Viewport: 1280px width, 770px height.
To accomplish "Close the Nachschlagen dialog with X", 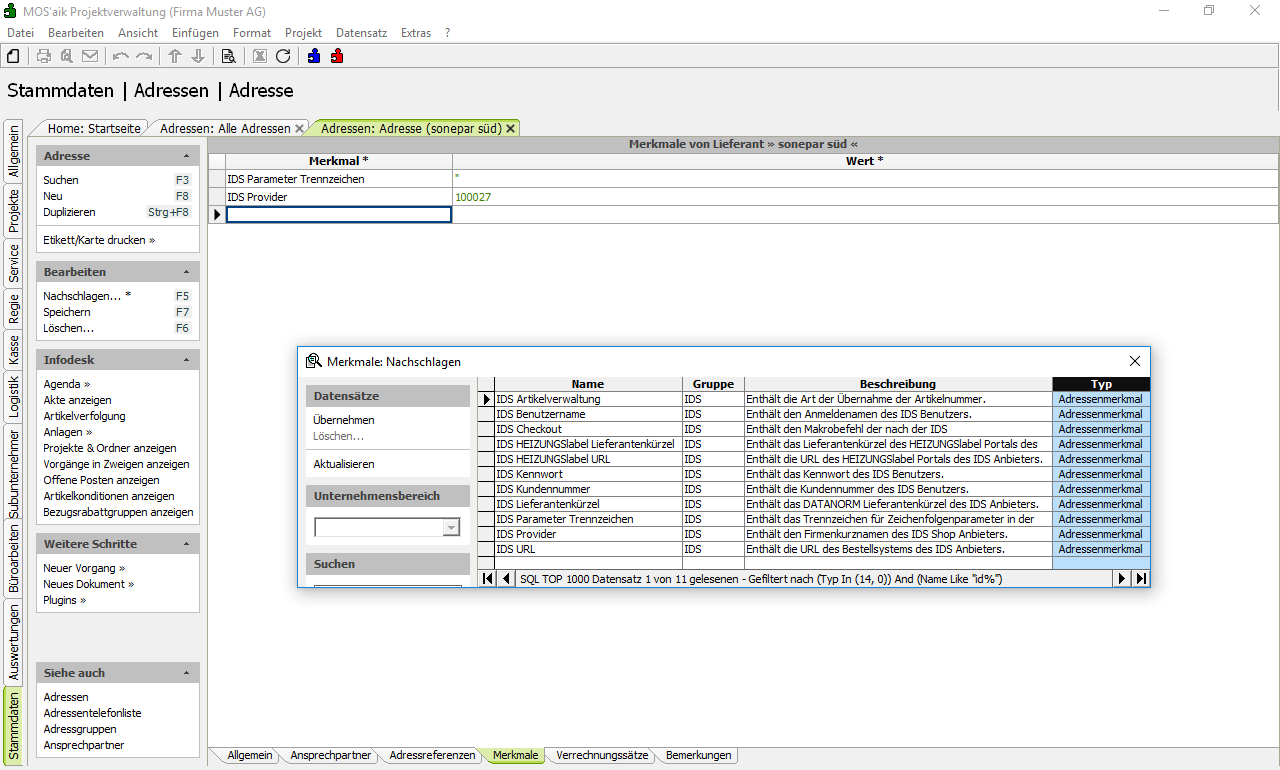I will coord(1134,361).
